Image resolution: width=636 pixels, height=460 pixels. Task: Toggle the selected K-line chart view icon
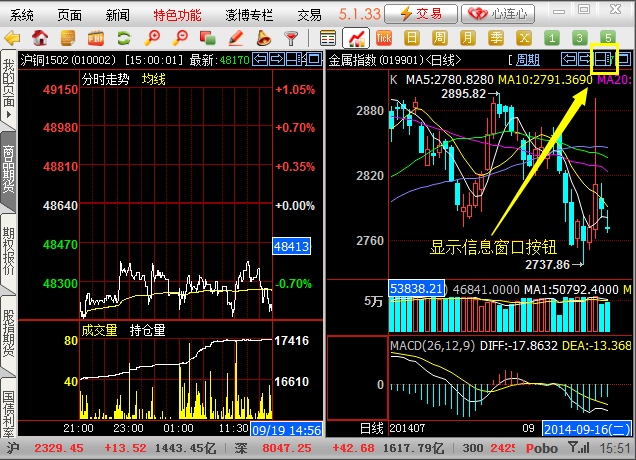click(x=355, y=38)
